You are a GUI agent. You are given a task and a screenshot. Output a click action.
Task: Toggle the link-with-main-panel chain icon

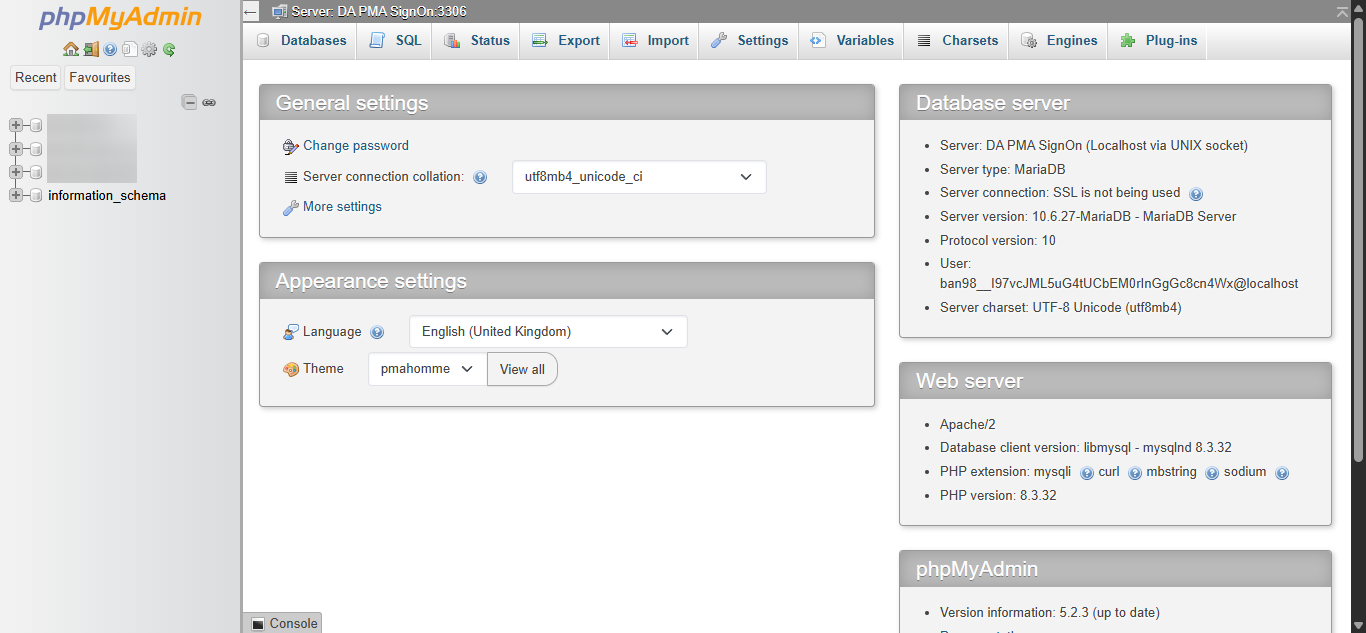(x=209, y=102)
